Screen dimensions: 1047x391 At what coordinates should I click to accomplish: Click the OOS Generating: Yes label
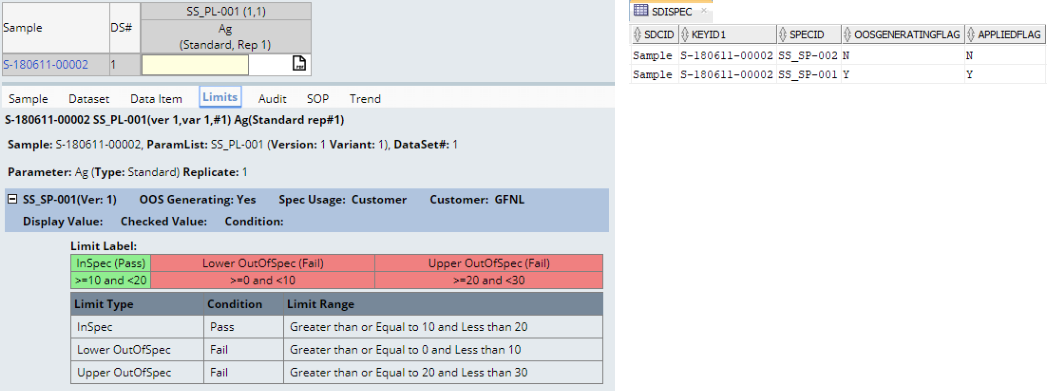tap(198, 200)
